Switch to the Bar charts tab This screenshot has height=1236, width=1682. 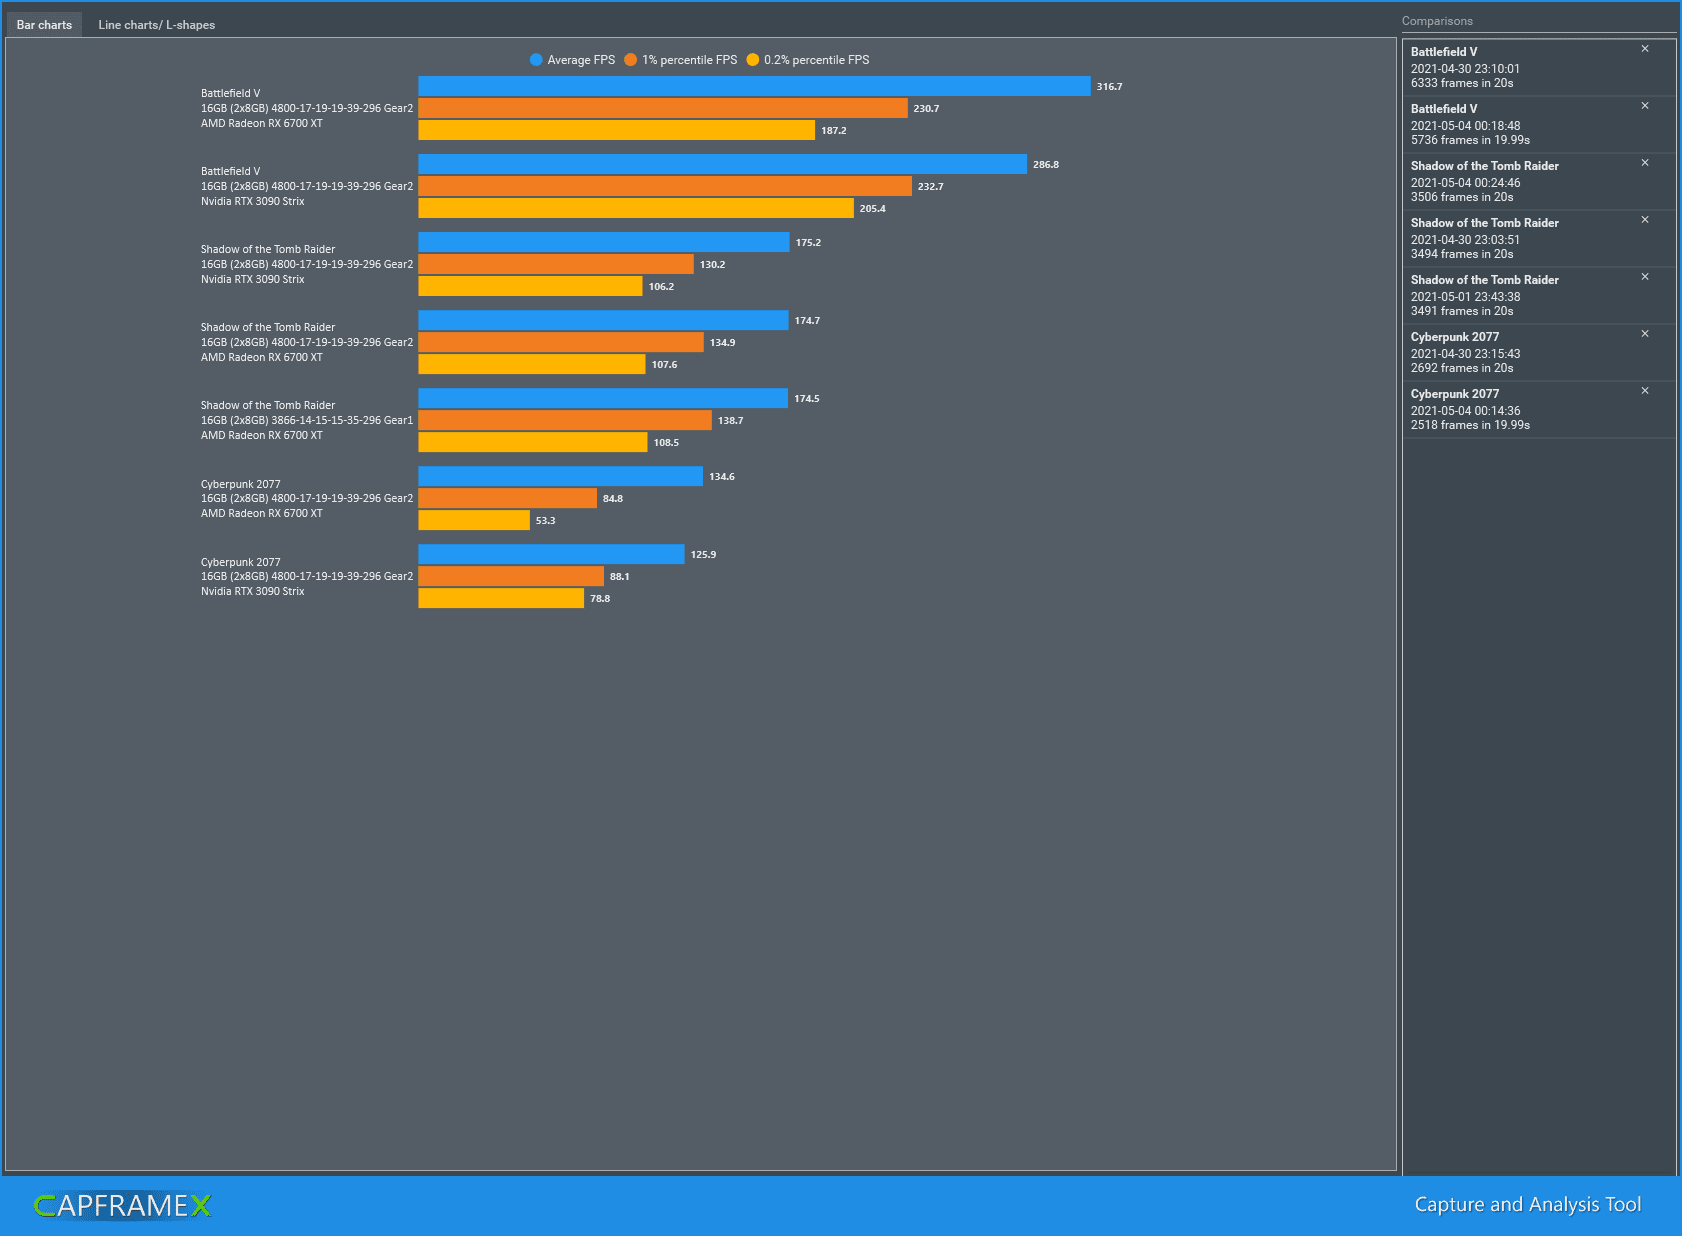coord(44,25)
